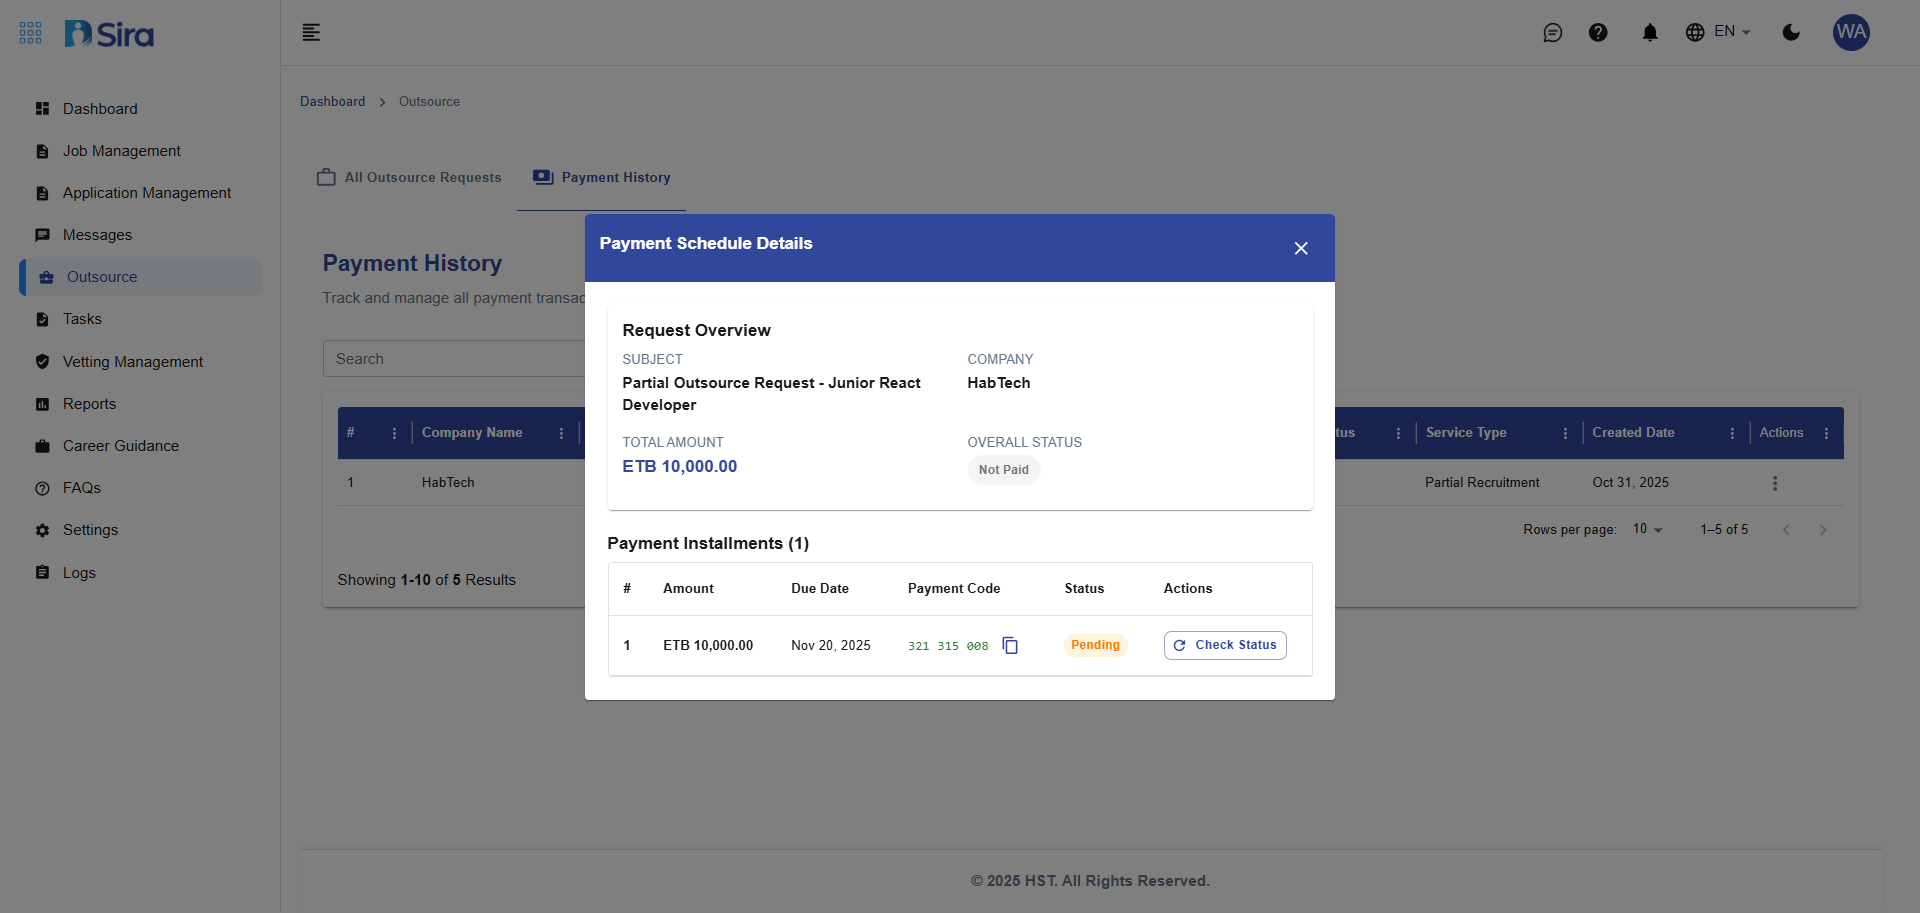Collapse the sidebar with the menu icon
This screenshot has height=913, width=1920.
(x=311, y=33)
